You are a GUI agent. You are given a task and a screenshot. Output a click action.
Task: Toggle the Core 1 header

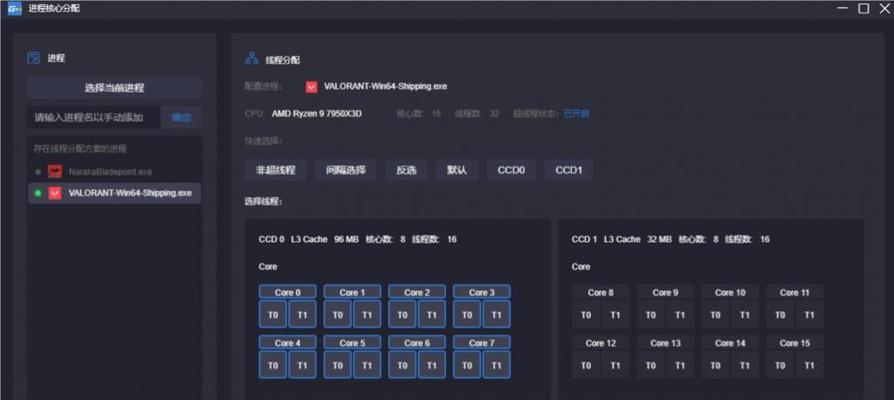[x=352, y=292]
